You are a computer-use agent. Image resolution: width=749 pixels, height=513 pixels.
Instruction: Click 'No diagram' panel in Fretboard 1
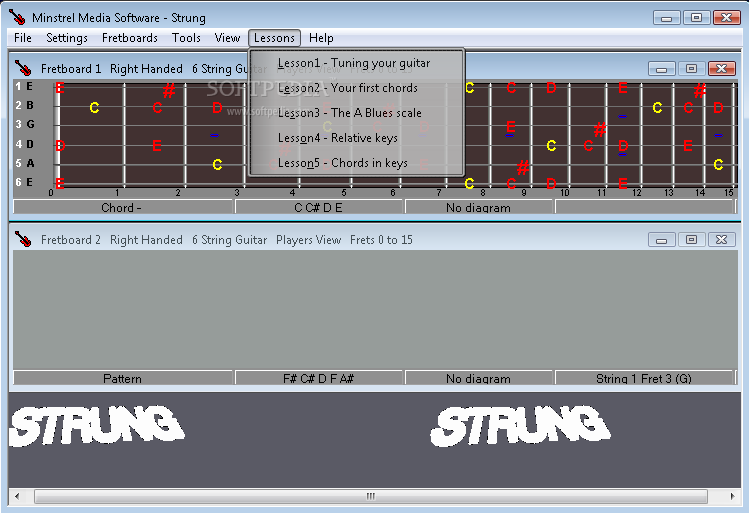point(479,207)
